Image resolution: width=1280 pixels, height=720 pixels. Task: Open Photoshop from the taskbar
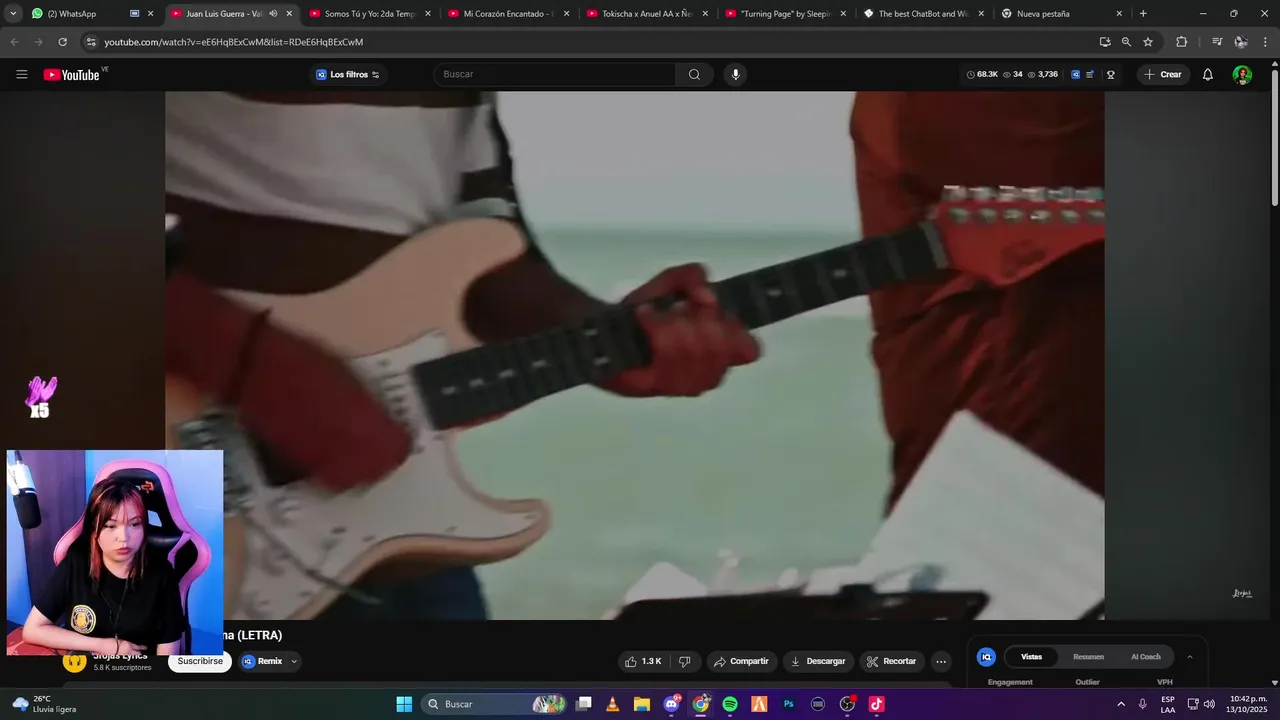click(x=789, y=704)
